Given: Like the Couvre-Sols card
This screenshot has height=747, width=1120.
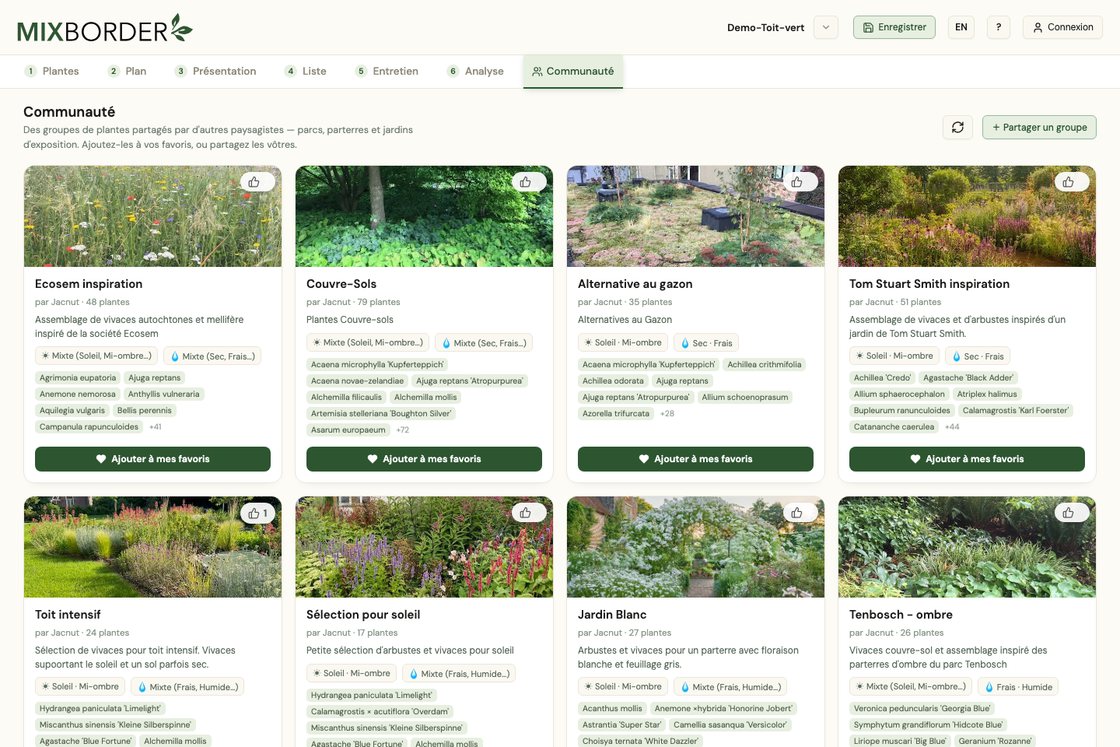Looking at the screenshot, I should pyautogui.click(x=529, y=182).
